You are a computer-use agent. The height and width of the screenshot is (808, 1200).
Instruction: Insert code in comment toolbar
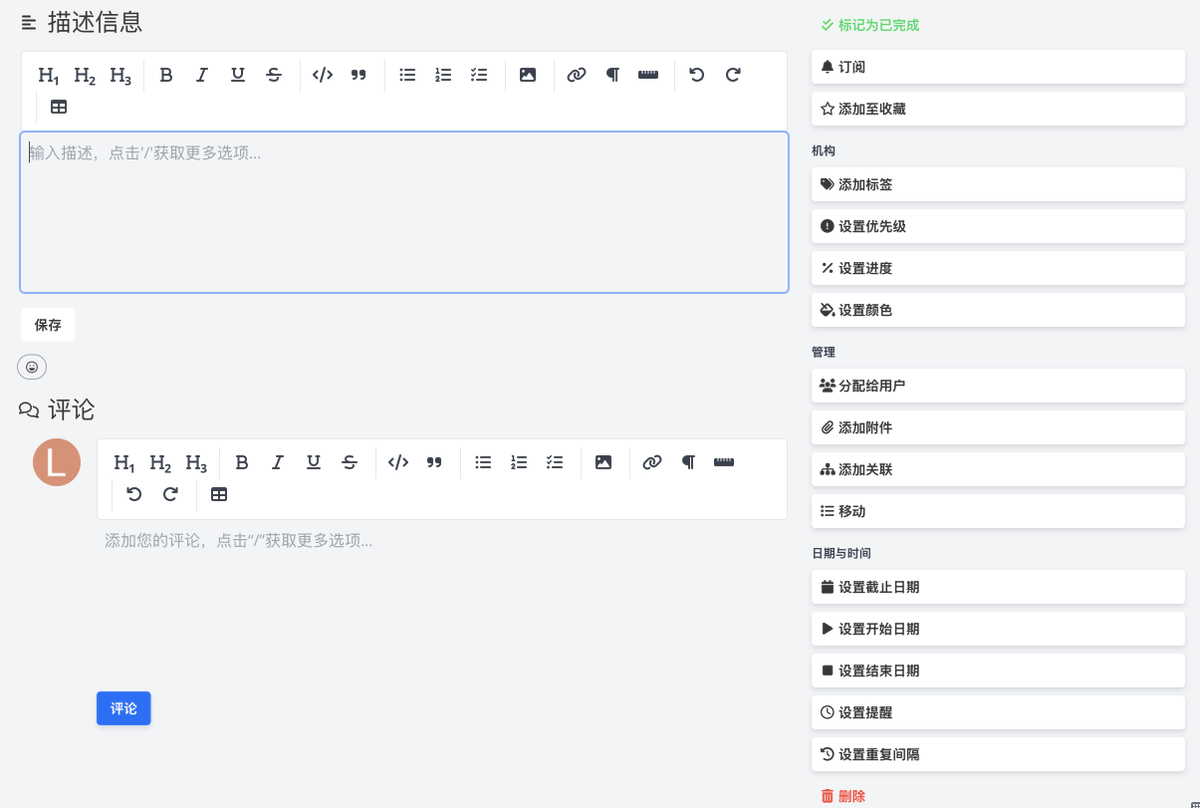(x=398, y=463)
